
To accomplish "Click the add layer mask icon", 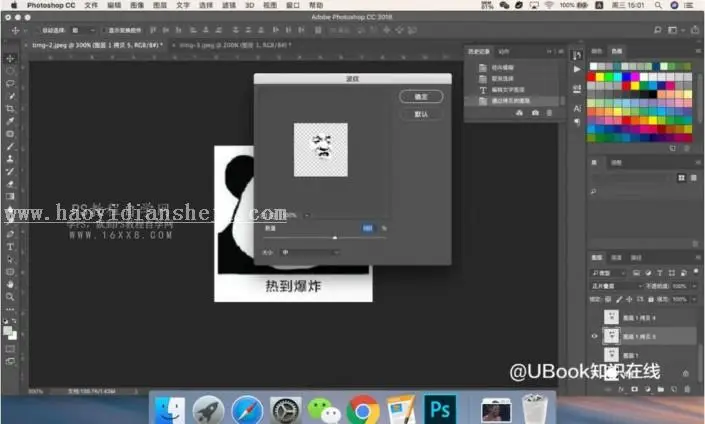I will 634,389.
